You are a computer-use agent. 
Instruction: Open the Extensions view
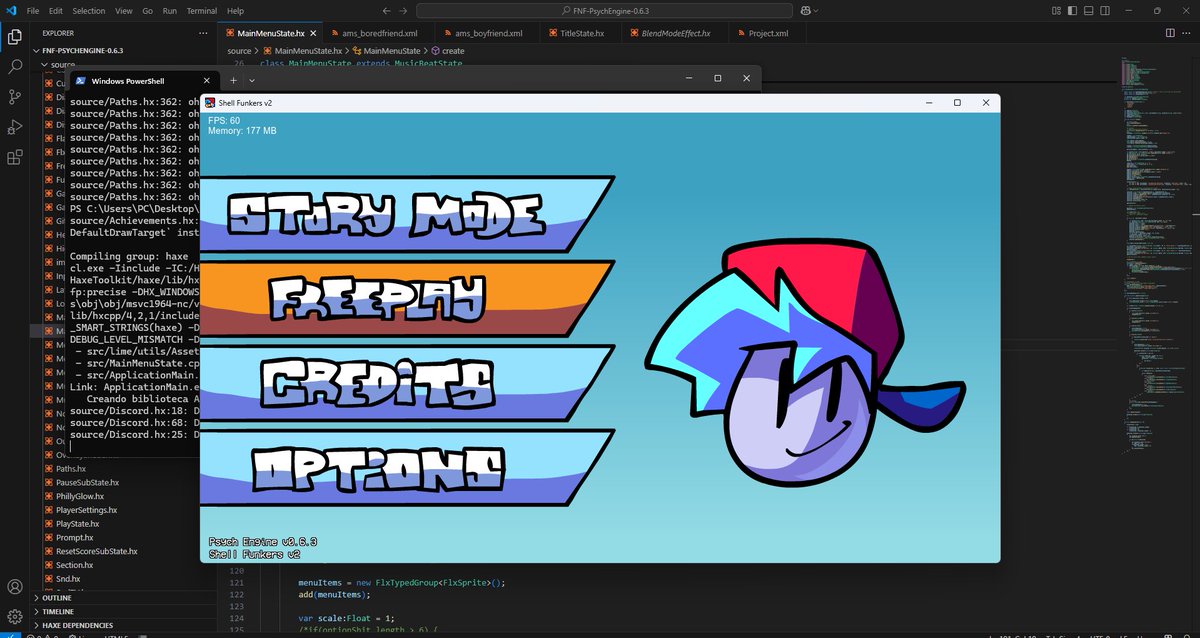[x=15, y=157]
